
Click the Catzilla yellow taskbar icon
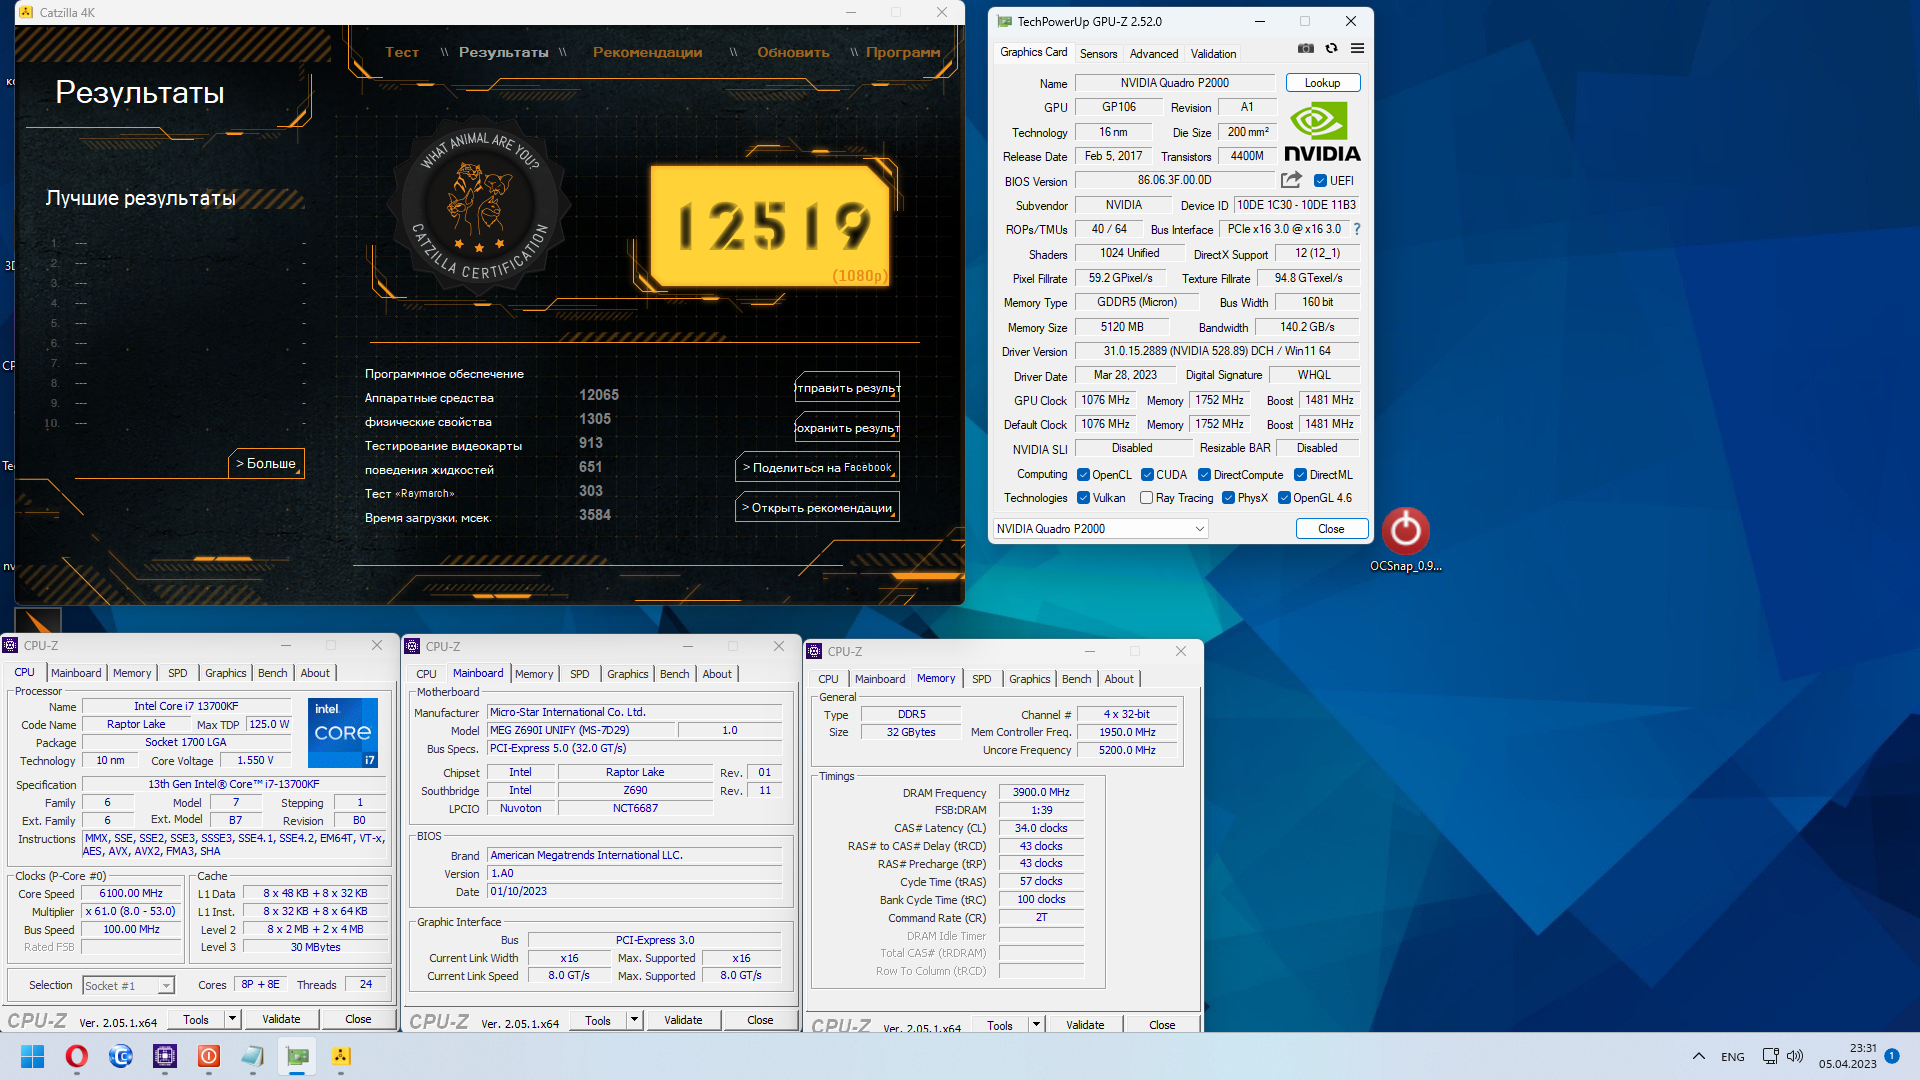[x=341, y=1056]
